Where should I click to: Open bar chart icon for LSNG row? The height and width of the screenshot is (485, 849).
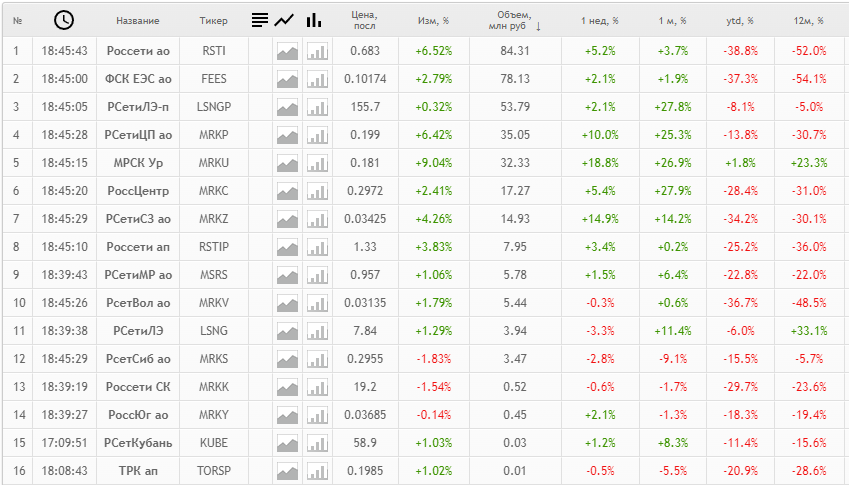(317, 331)
